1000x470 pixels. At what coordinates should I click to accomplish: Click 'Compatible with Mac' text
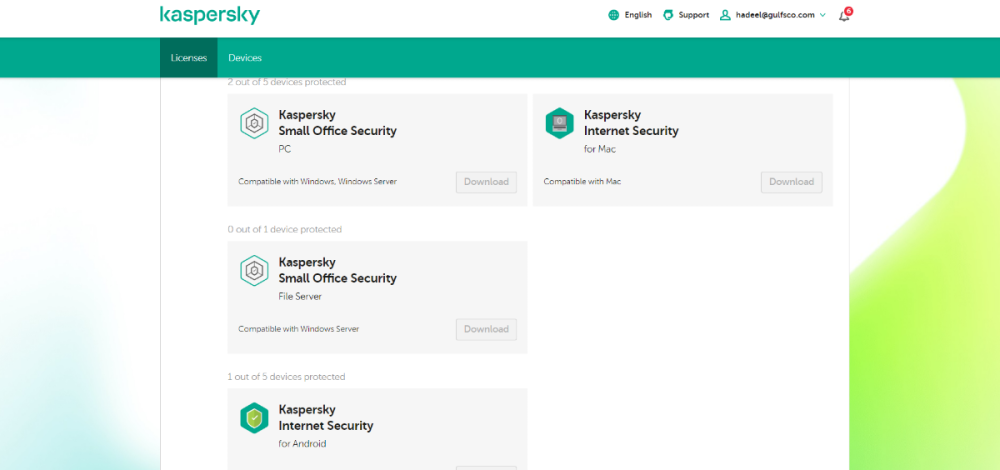coord(582,182)
